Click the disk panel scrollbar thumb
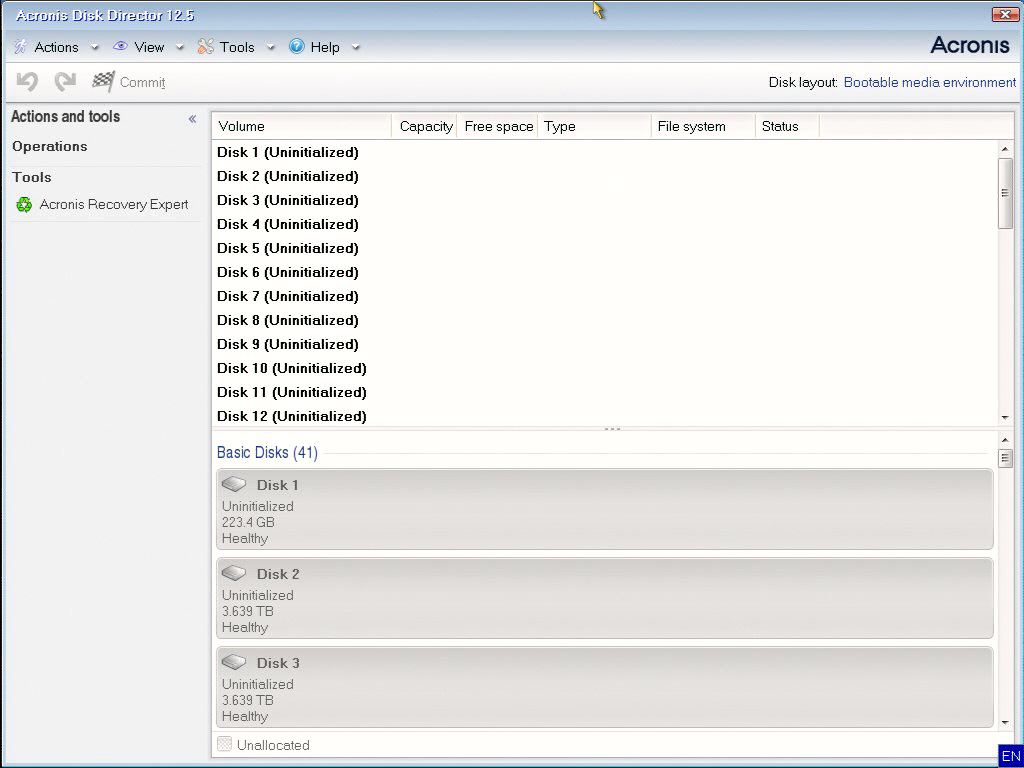 tap(1005, 458)
